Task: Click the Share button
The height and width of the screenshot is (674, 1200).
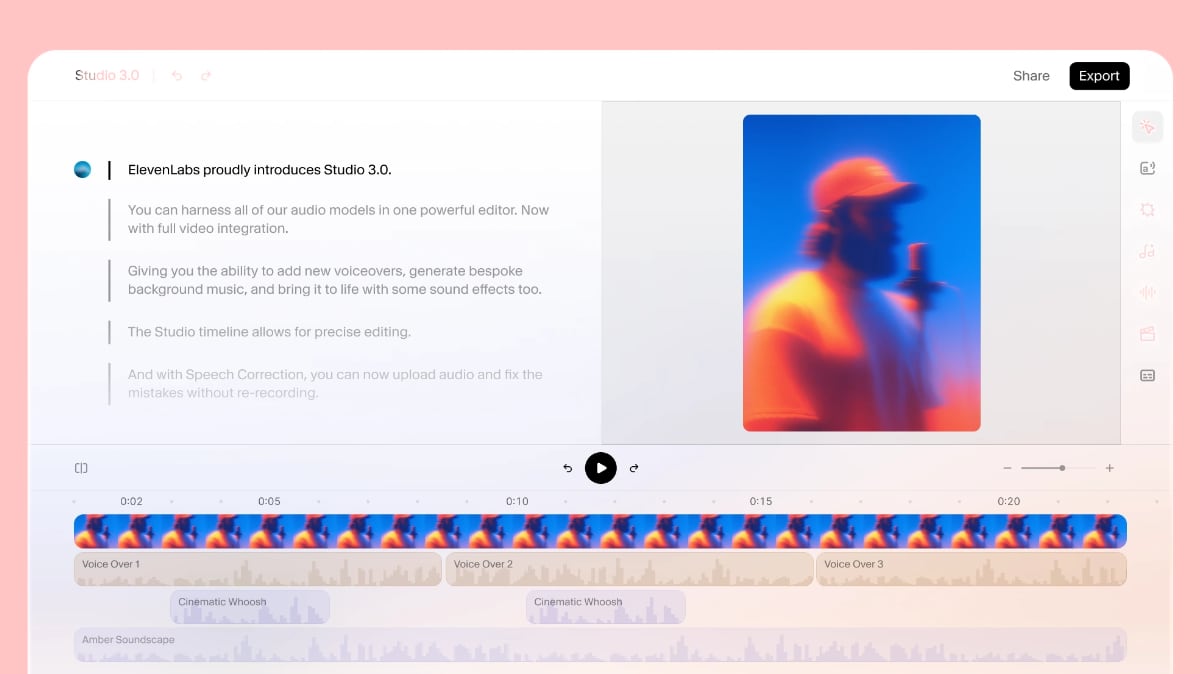Action: pos(1031,76)
